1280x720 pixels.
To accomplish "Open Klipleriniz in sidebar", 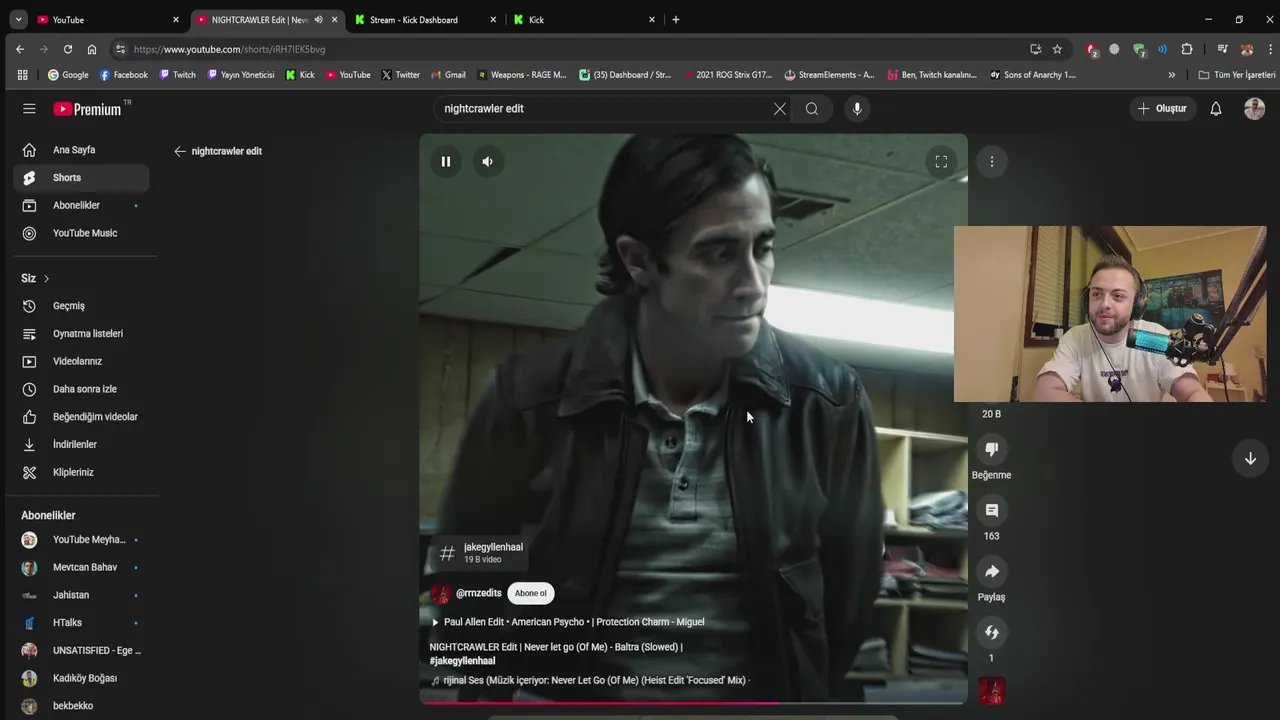I will [x=80, y=472].
